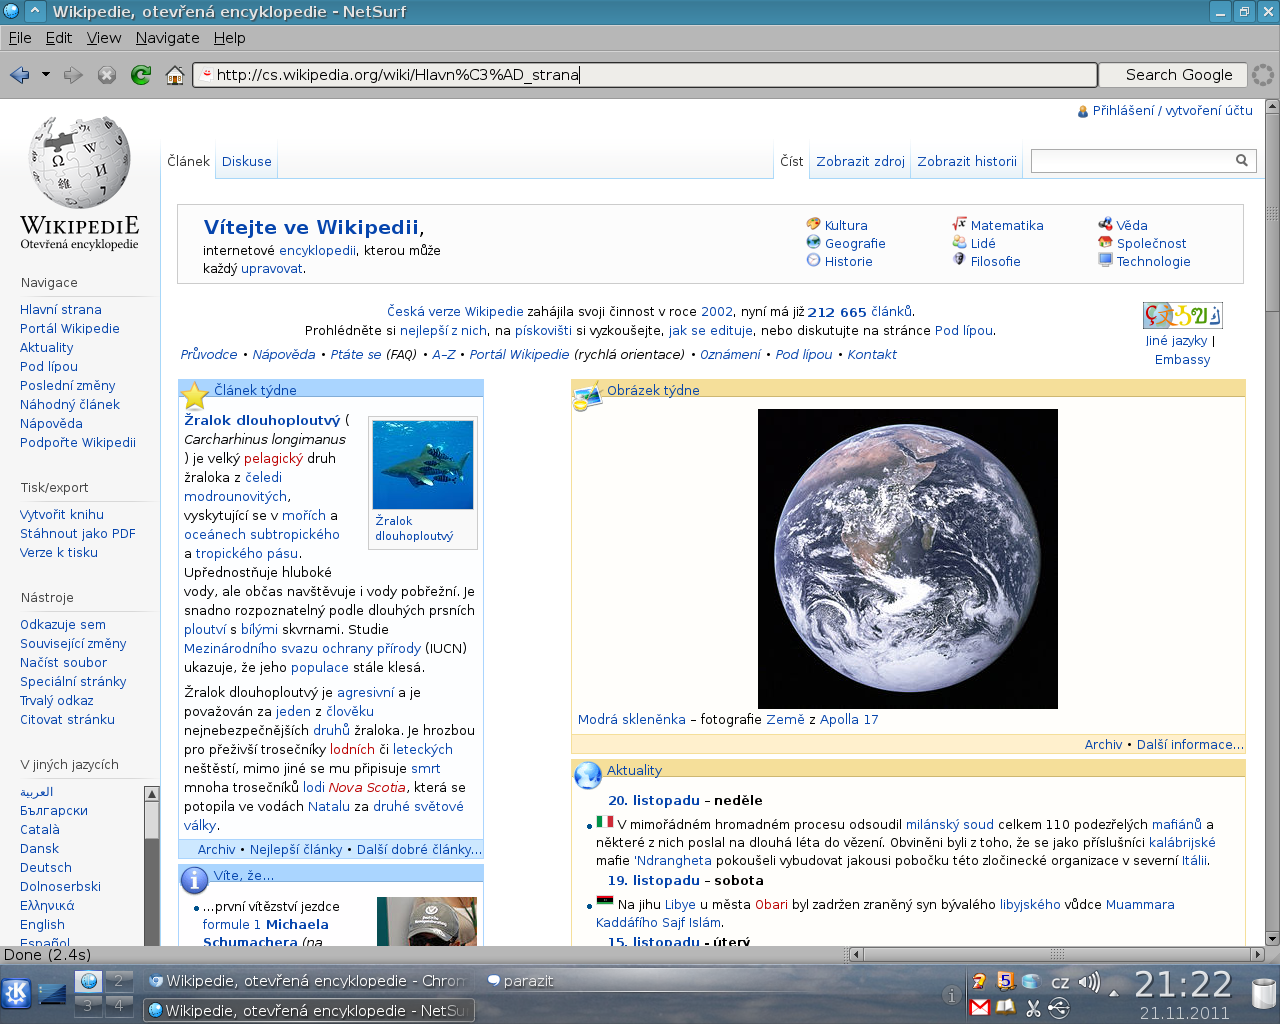The image size is (1280, 1024).
Task: Open Nejlepší články link
Action: coord(296,850)
